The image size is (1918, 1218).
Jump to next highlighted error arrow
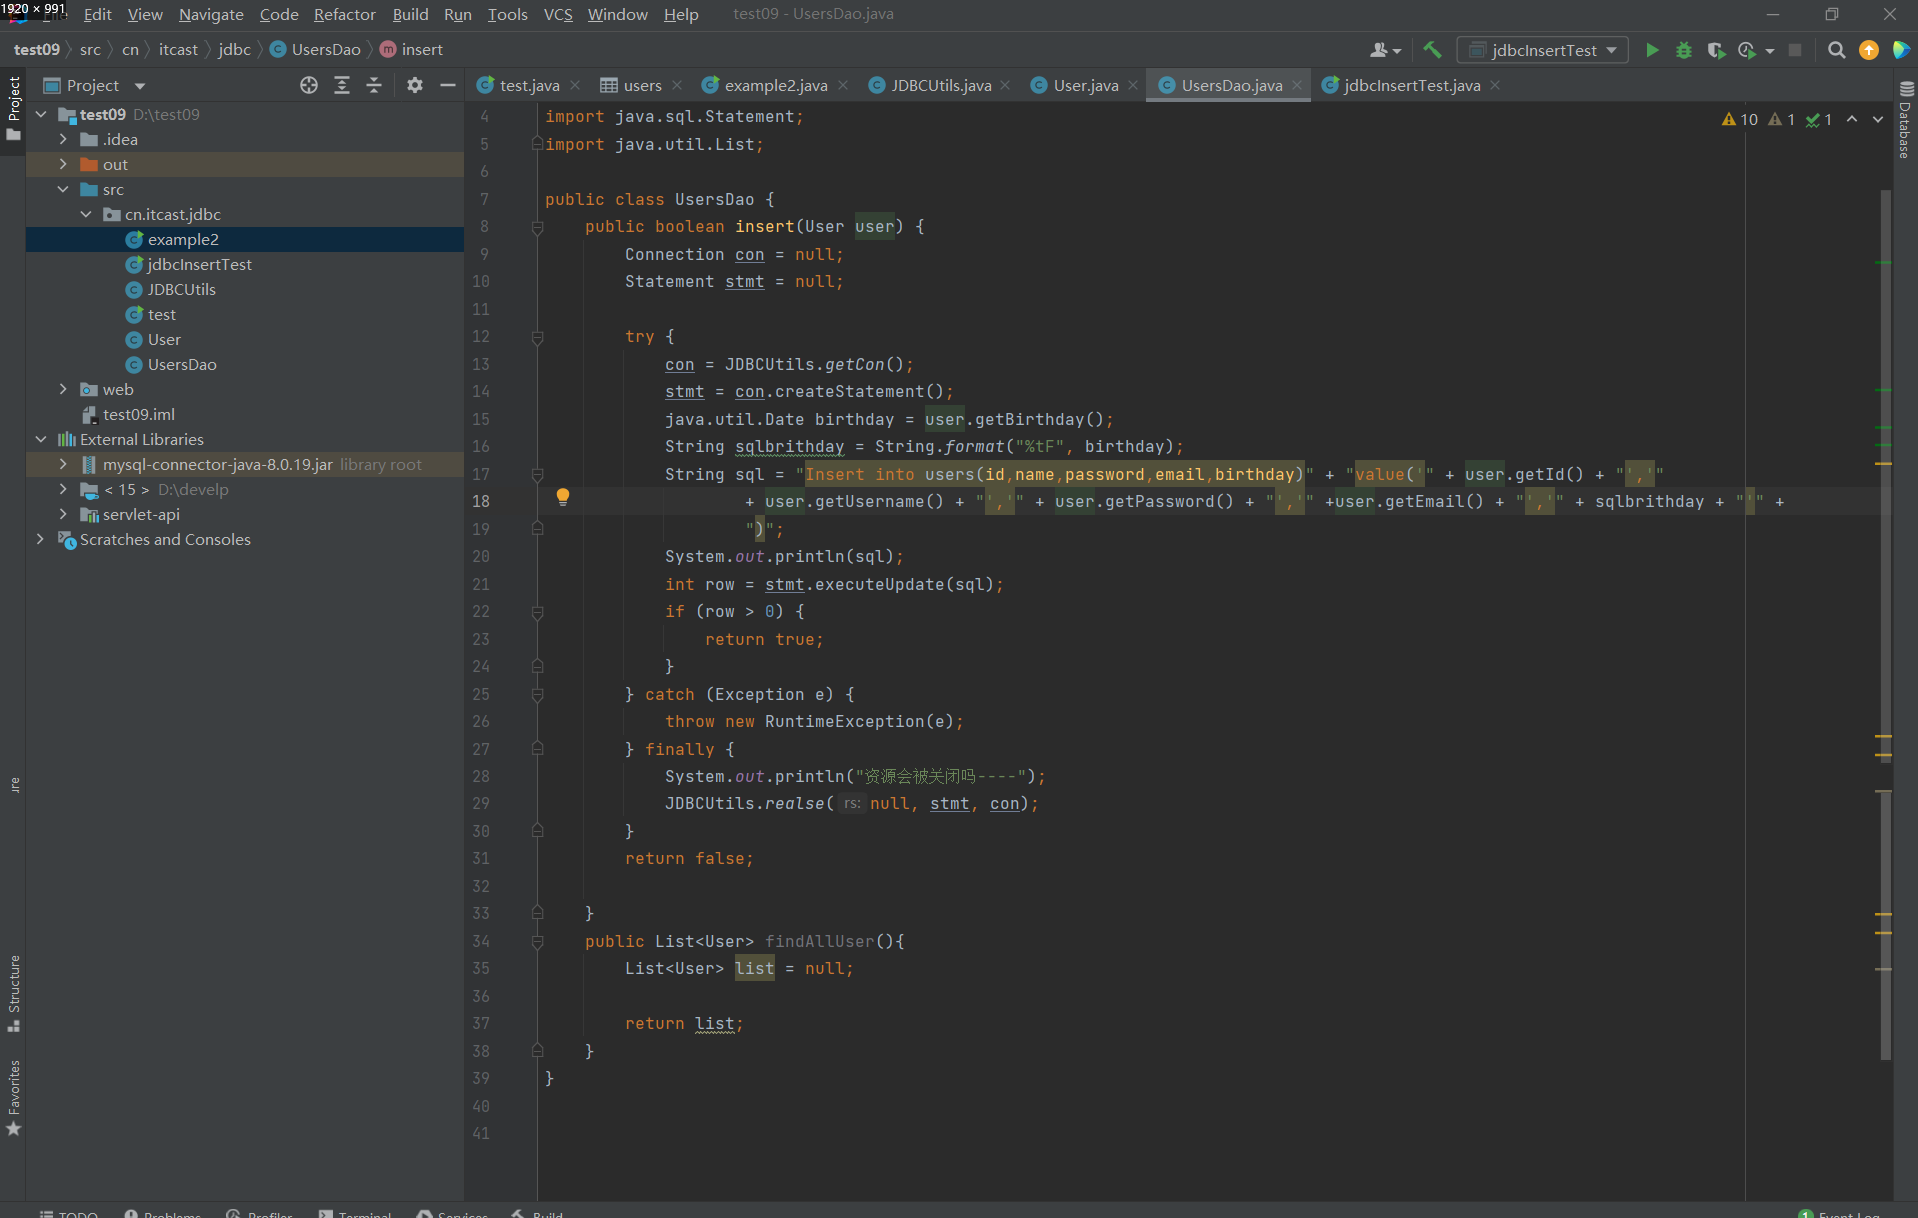[1878, 119]
